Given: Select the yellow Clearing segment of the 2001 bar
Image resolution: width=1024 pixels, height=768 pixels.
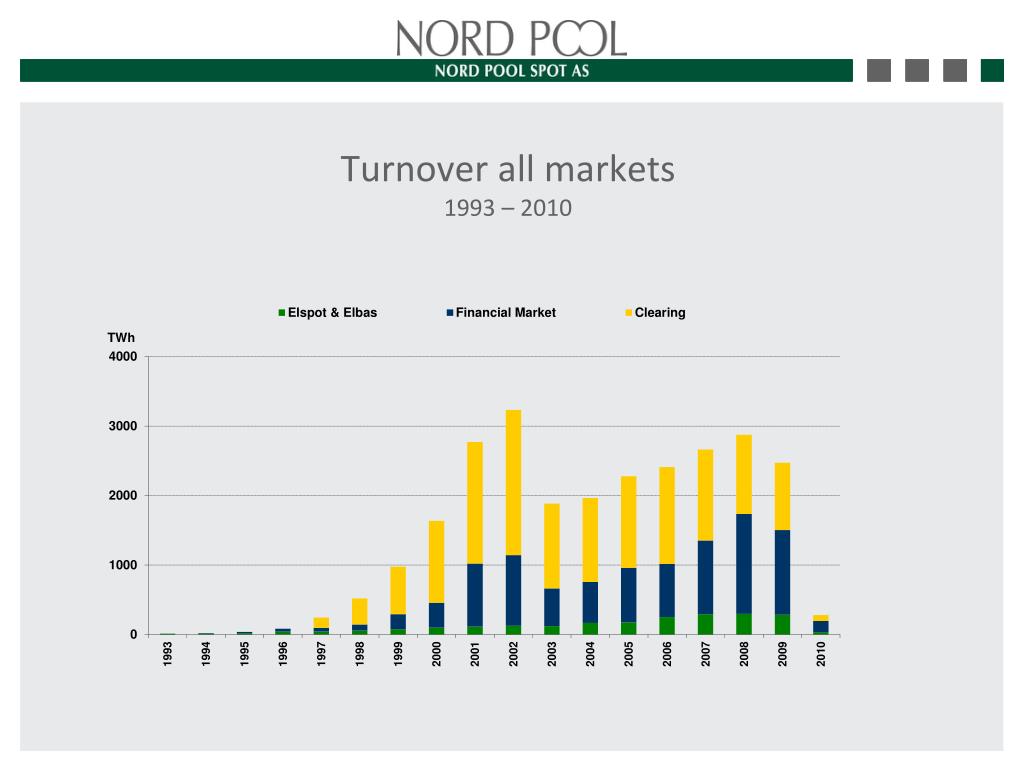Looking at the screenshot, I should point(475,503).
